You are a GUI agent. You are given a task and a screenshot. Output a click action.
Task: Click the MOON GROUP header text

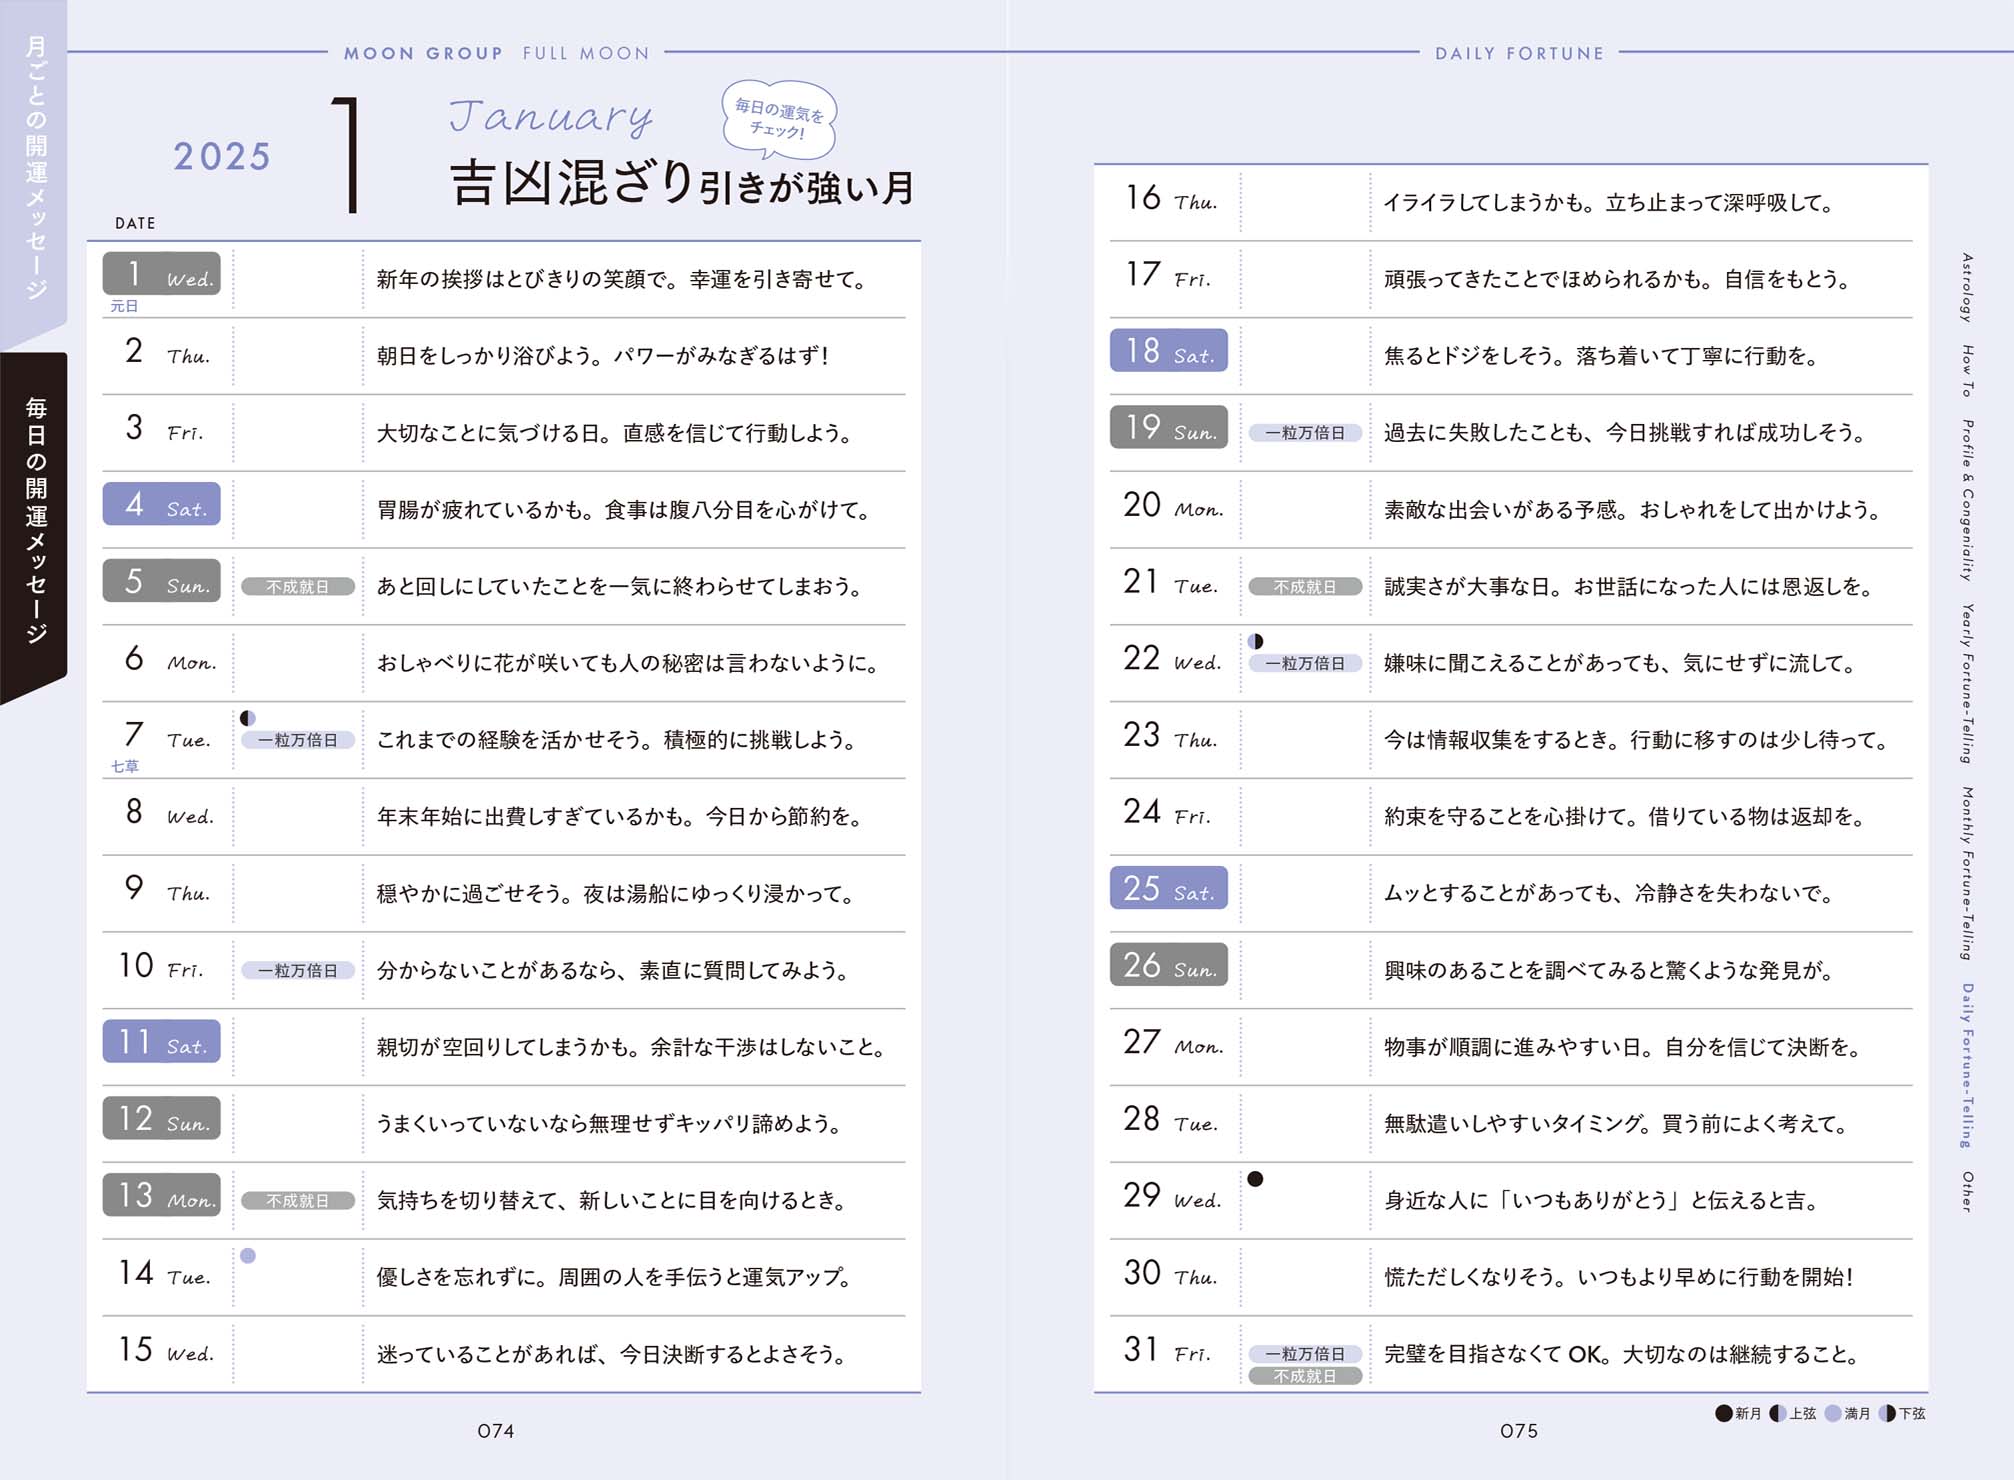click(423, 53)
